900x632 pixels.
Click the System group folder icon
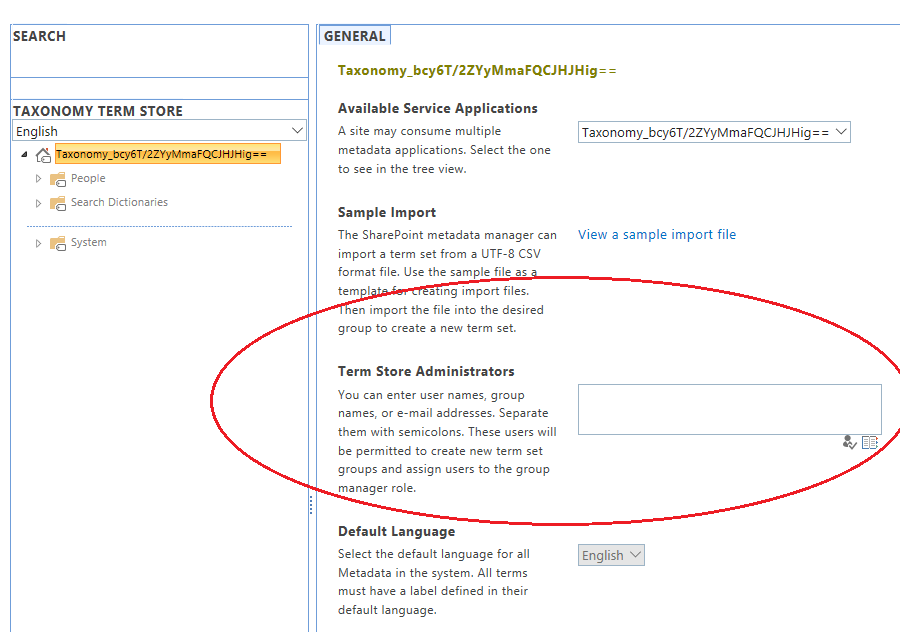pyautogui.click(x=57, y=243)
